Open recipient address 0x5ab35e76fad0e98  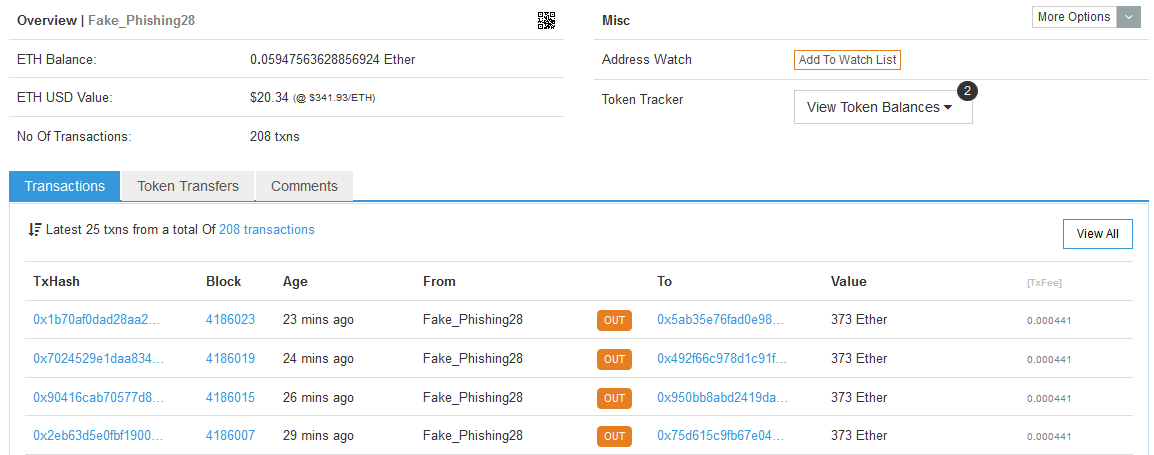coord(720,320)
